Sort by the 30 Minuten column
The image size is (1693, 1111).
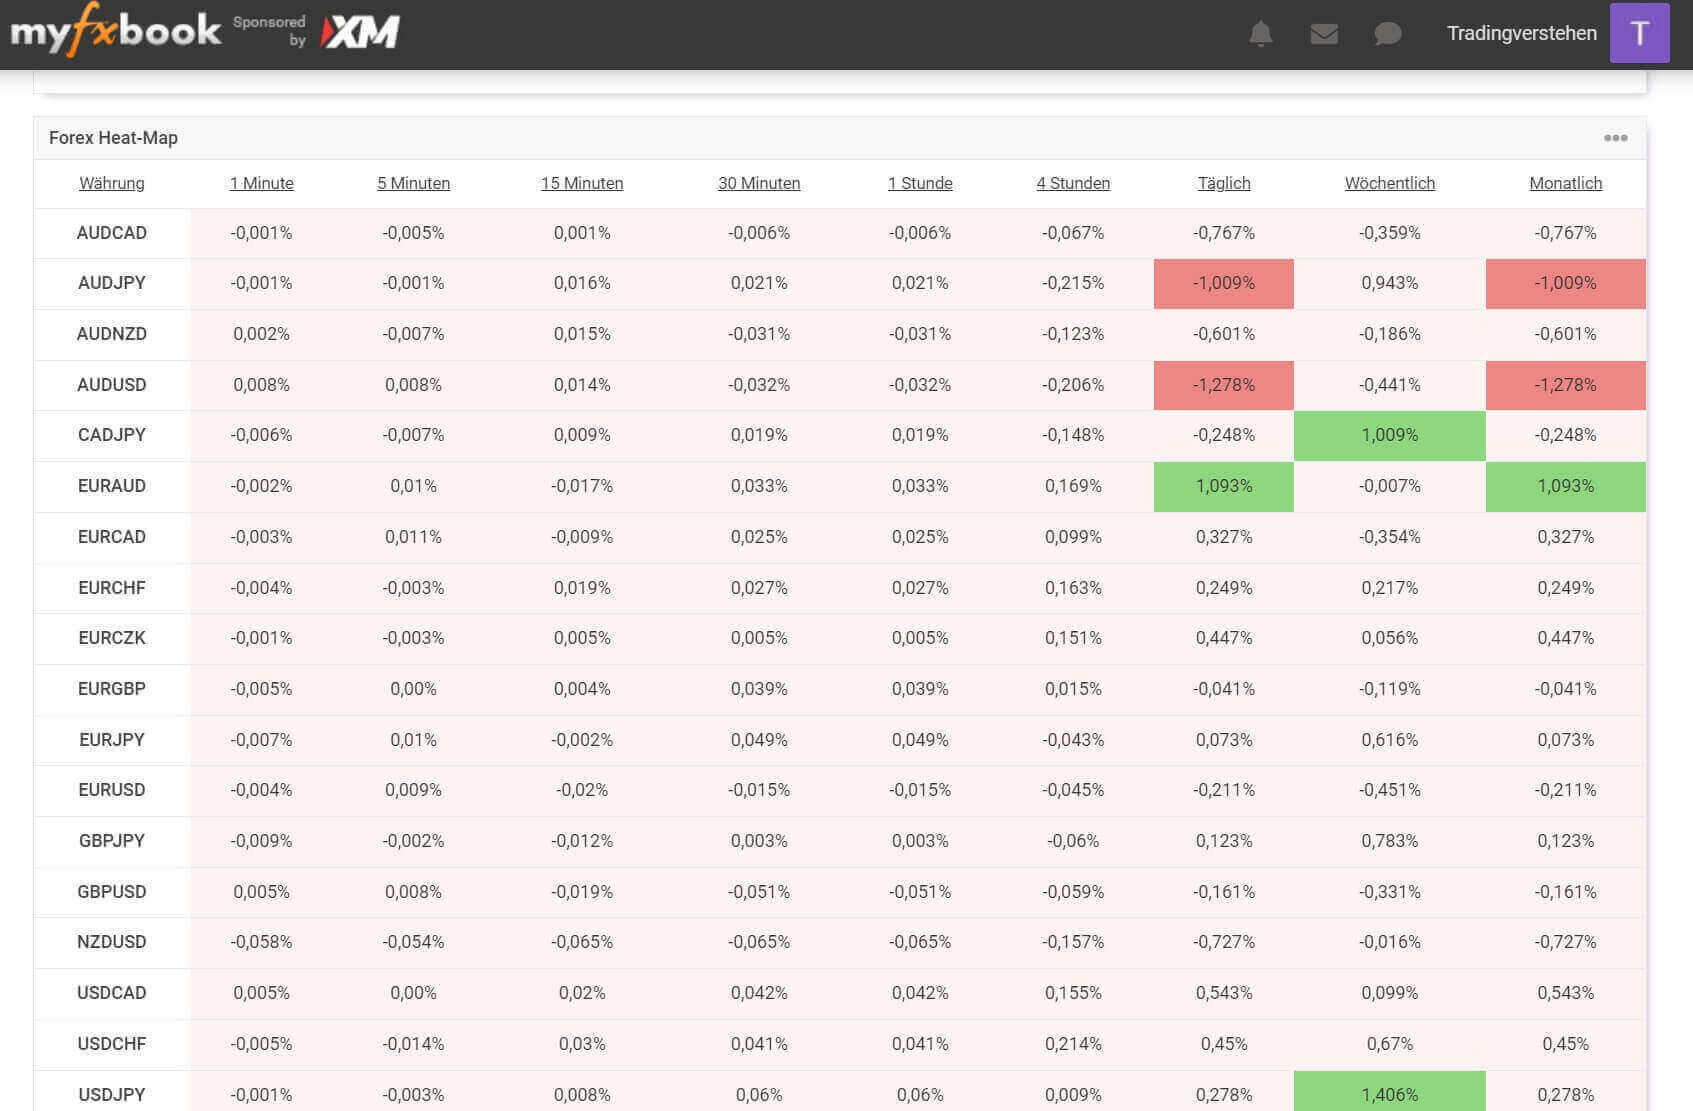click(x=758, y=183)
